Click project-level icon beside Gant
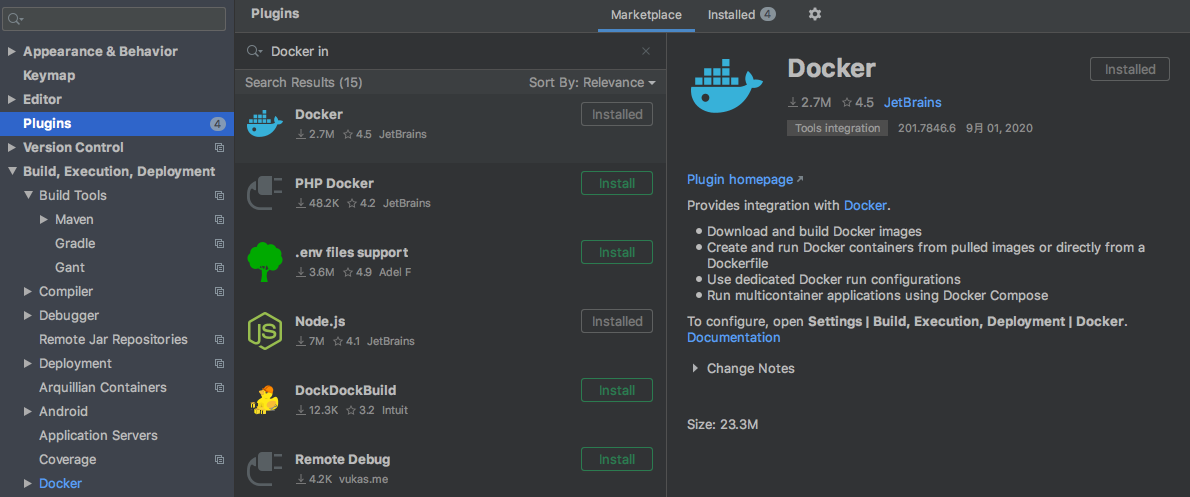 click(x=219, y=267)
